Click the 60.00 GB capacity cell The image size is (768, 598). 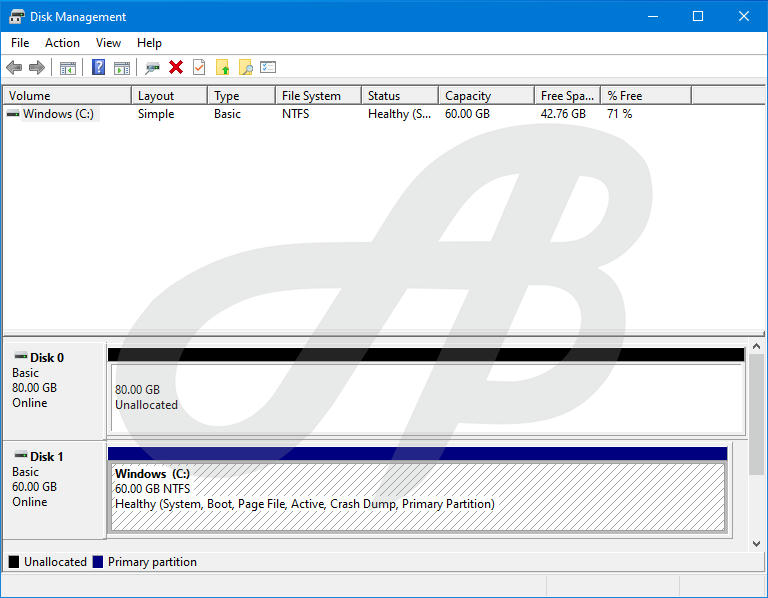(467, 114)
